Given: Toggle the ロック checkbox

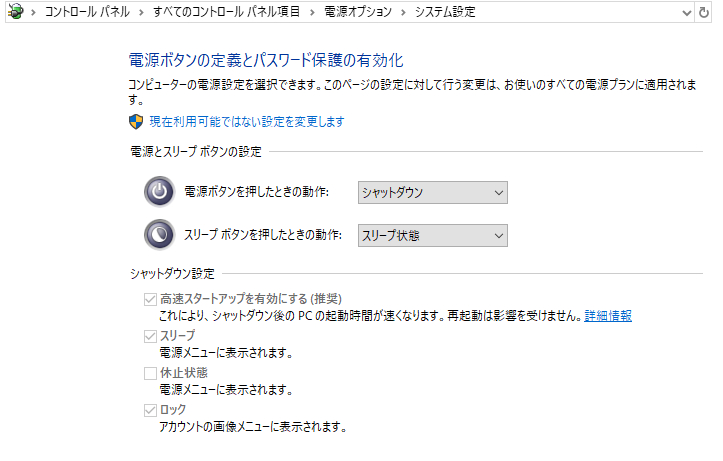Looking at the screenshot, I should [151, 410].
